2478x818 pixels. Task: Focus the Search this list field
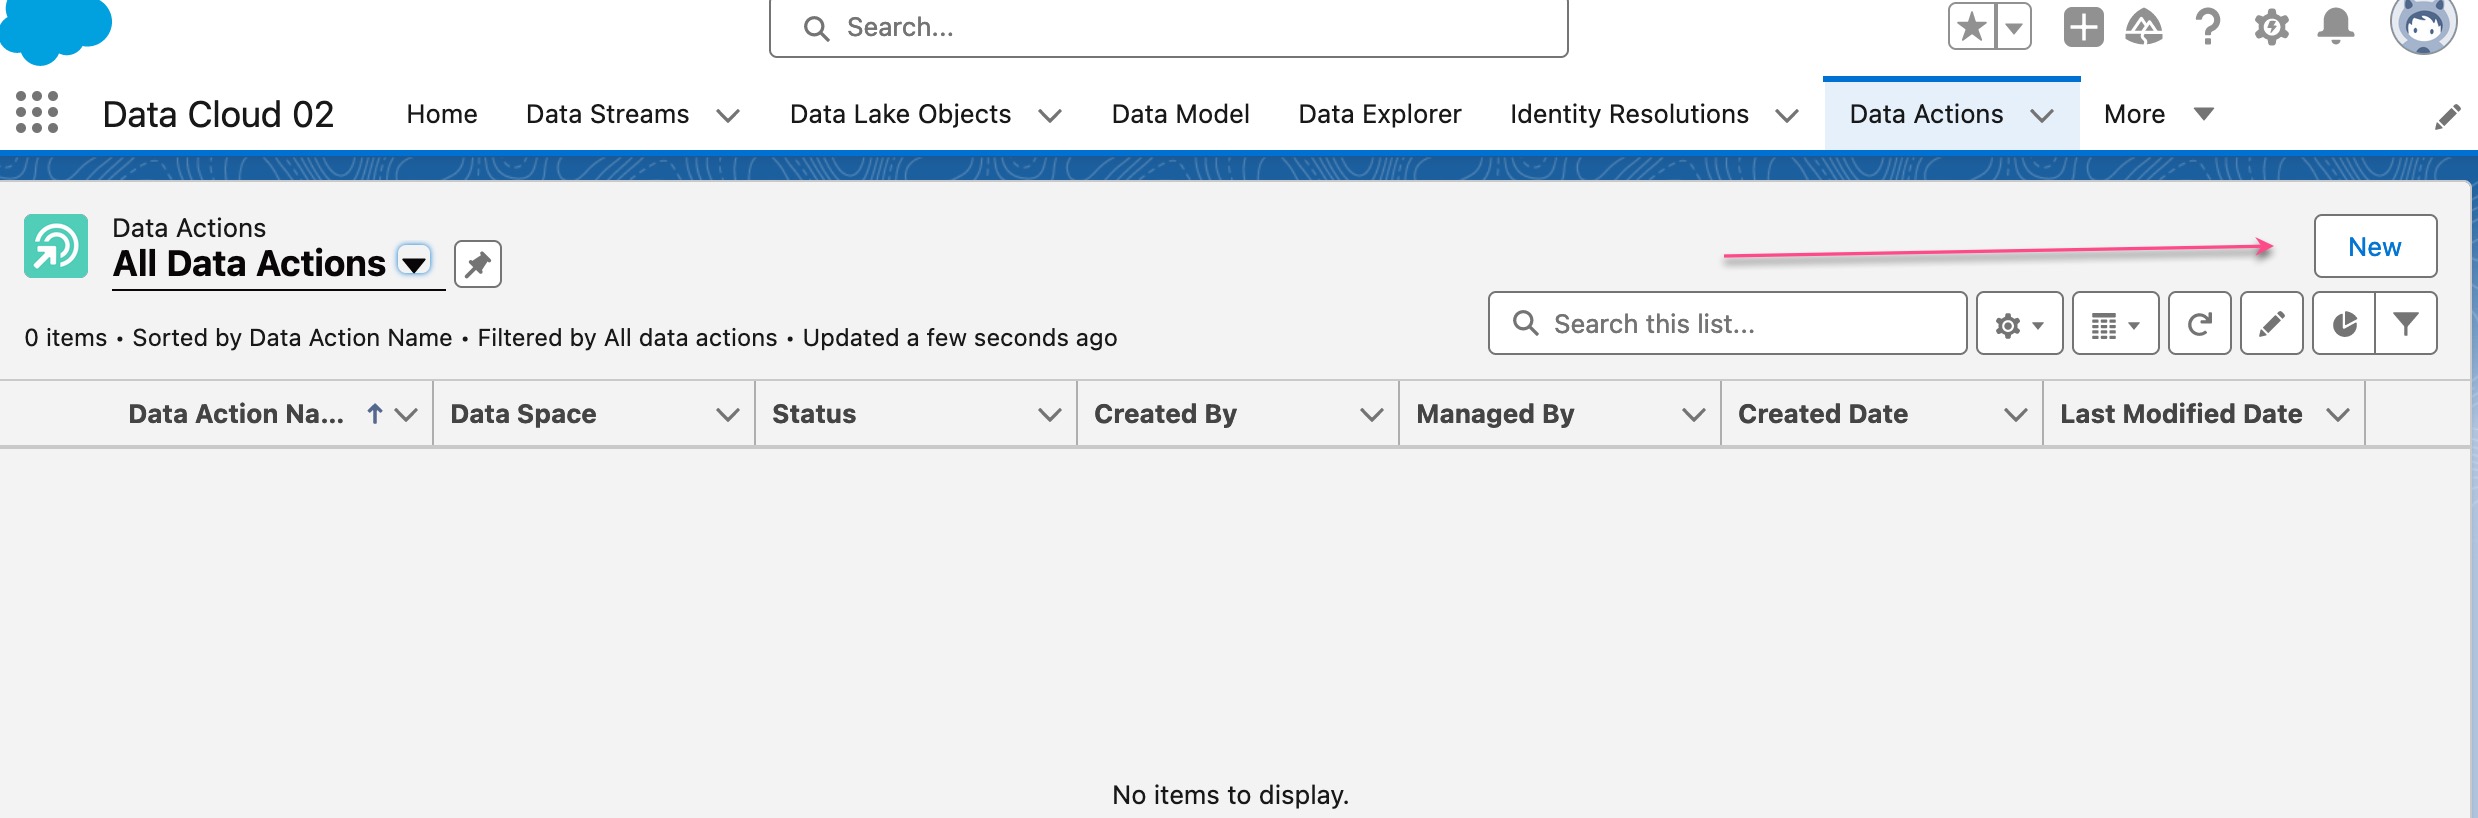(x=1727, y=324)
